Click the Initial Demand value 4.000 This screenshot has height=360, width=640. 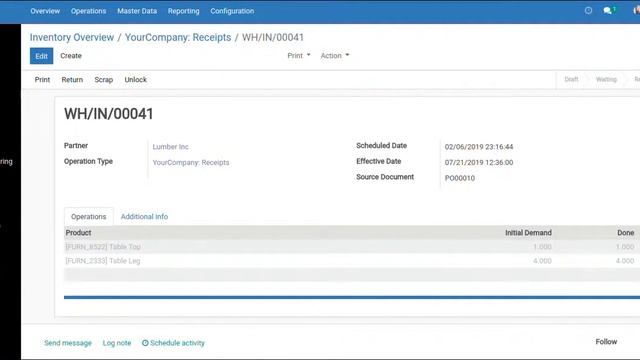click(542, 261)
